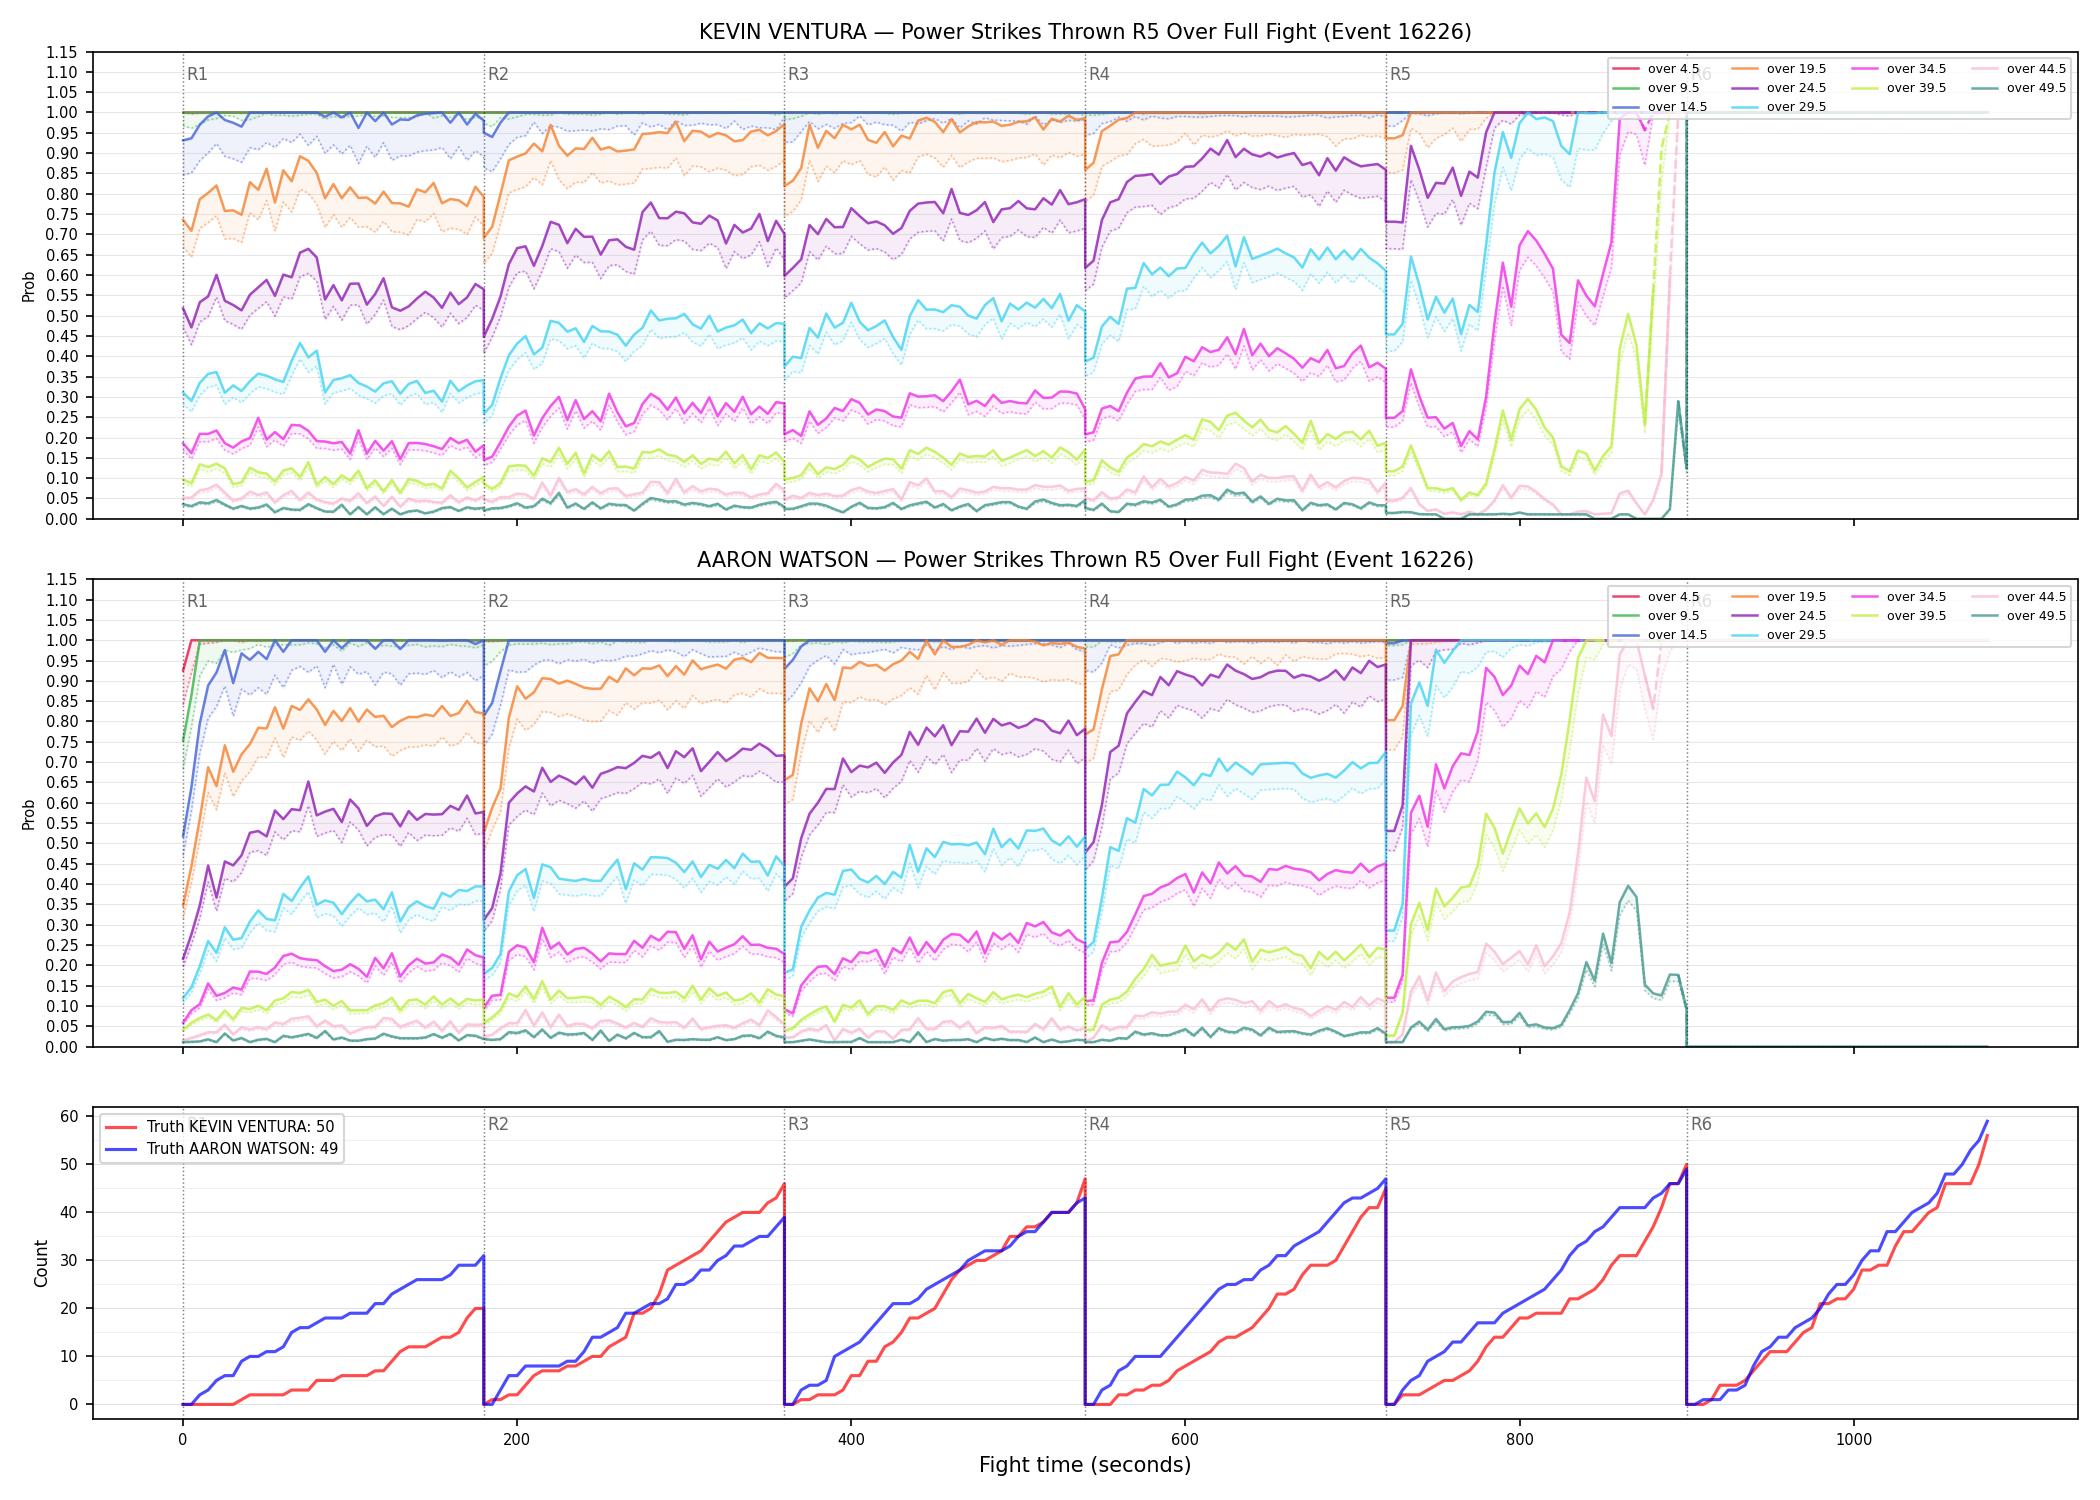Click the R3 round marker in Aaron Watson chart
Image resolution: width=2100 pixels, height=1500 pixels.
(798, 601)
